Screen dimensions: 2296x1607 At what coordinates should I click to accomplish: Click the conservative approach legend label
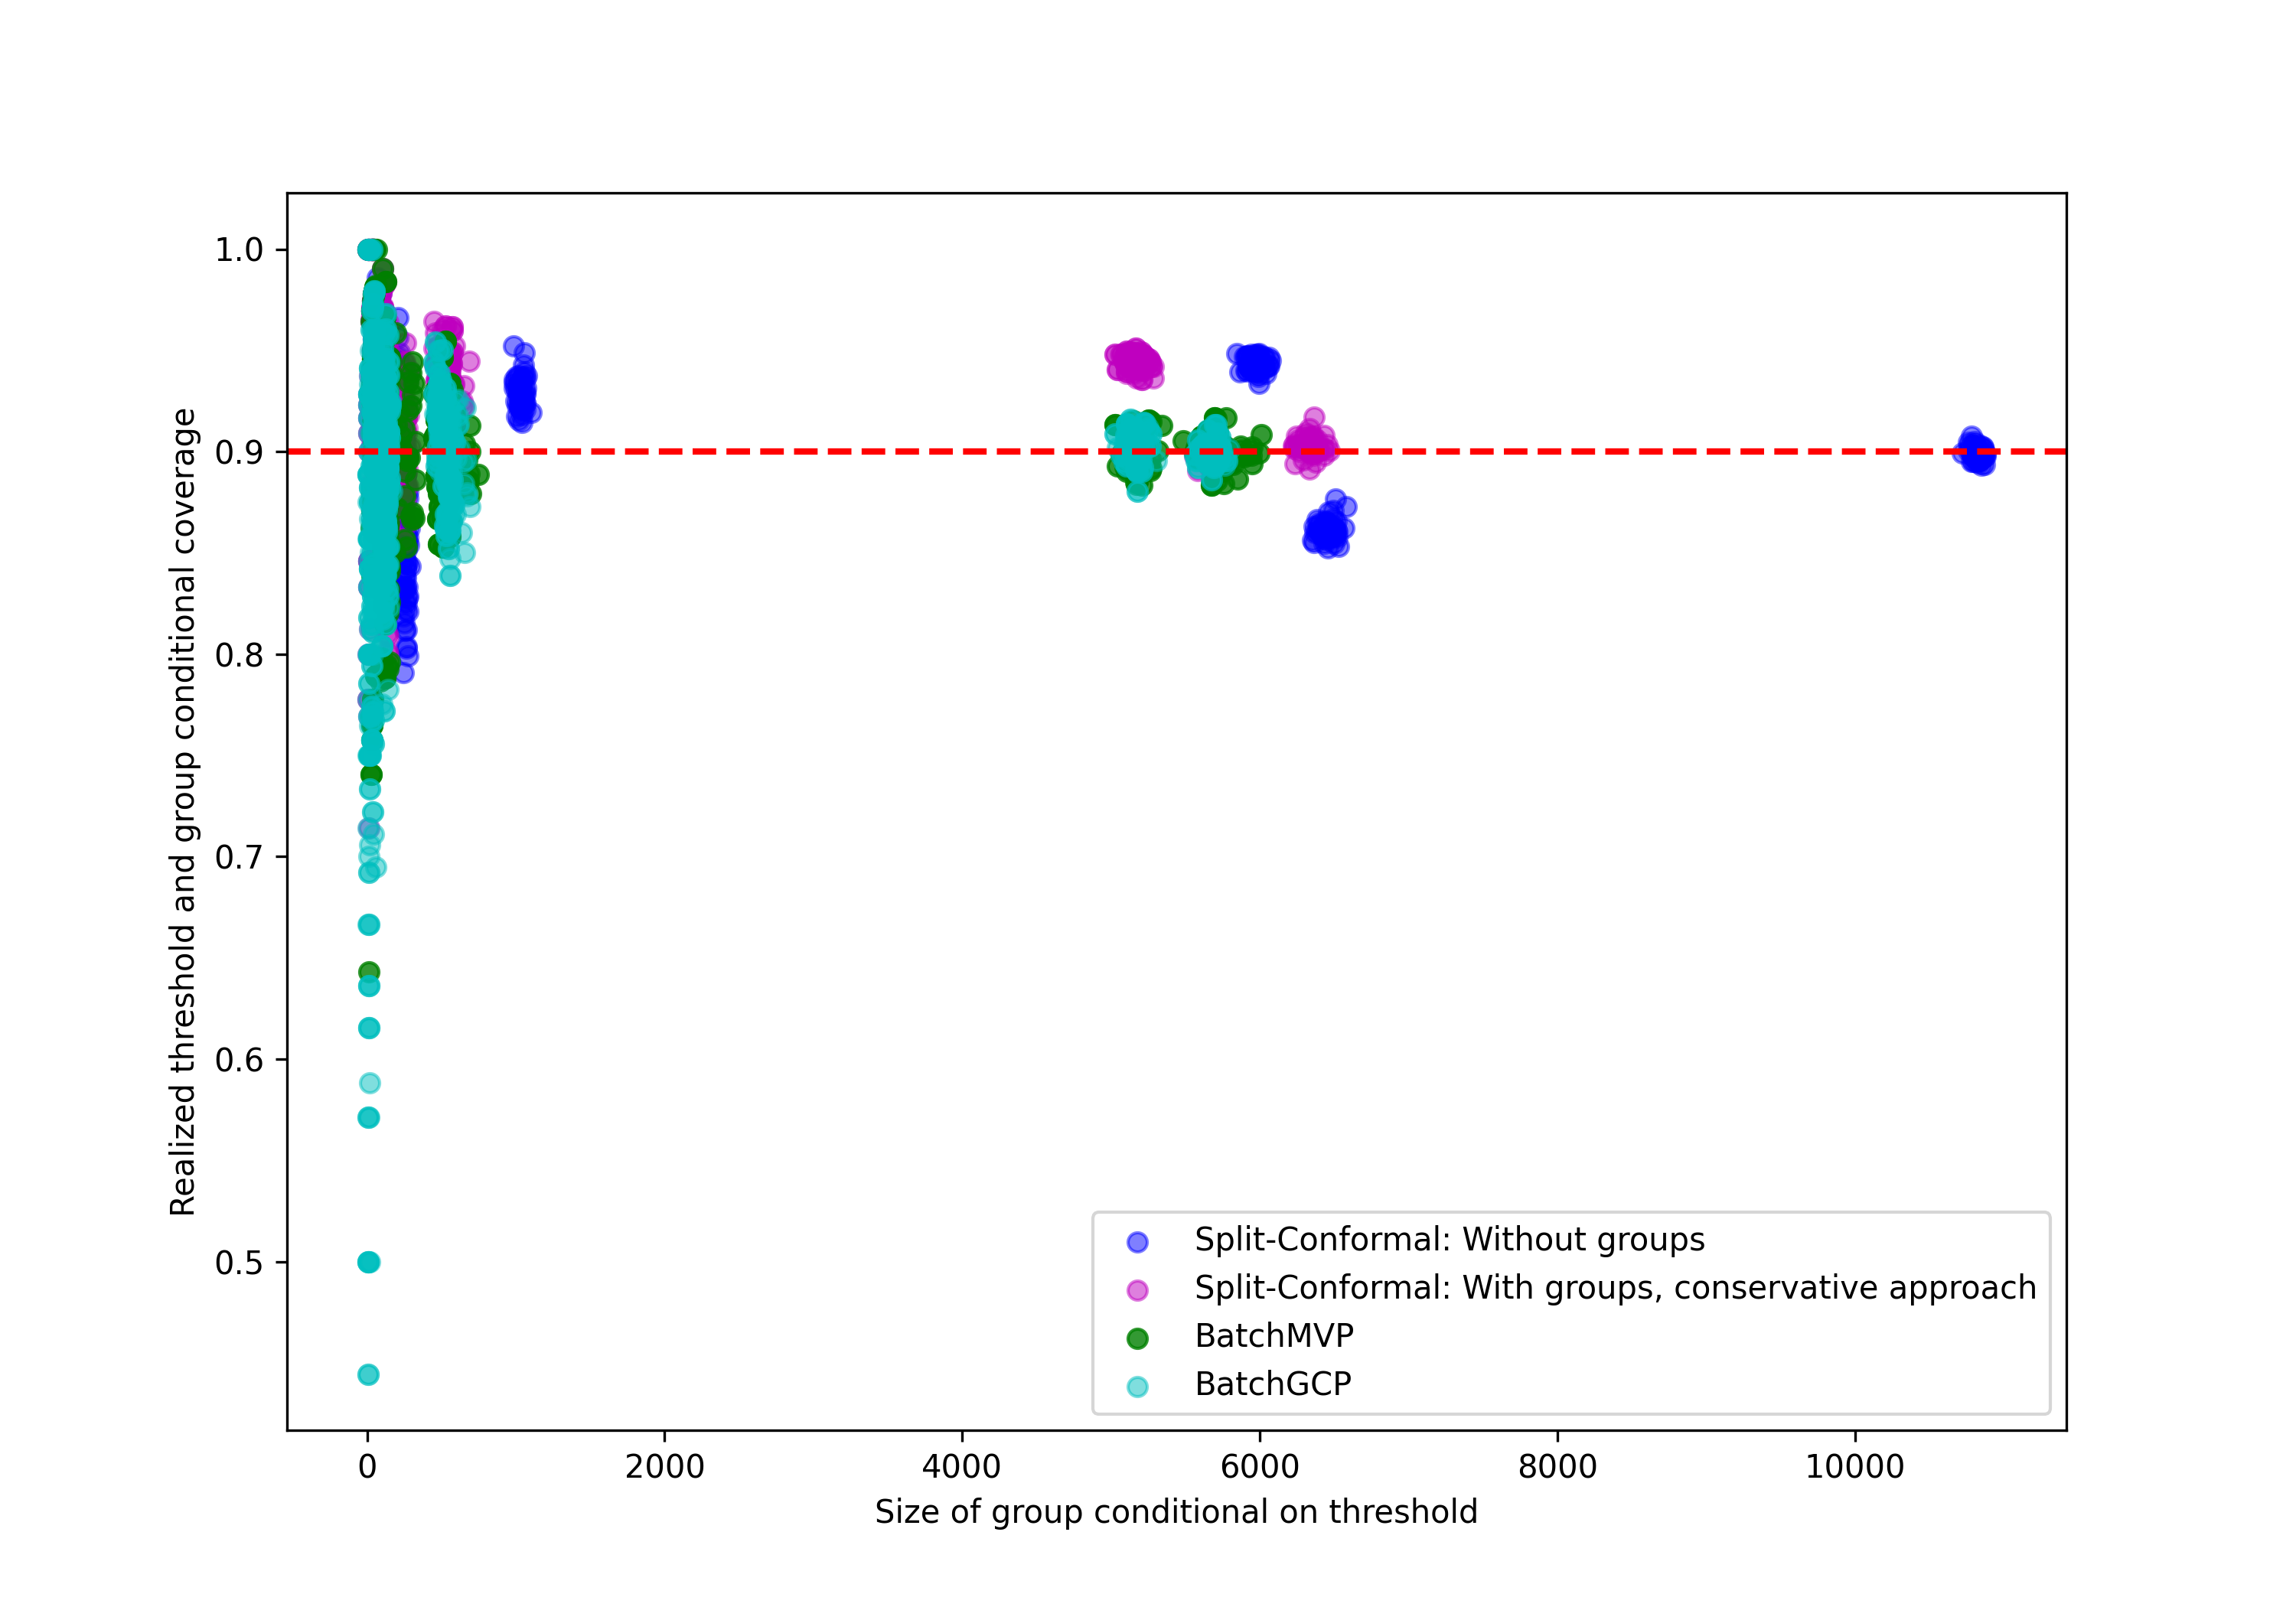1615,1288
